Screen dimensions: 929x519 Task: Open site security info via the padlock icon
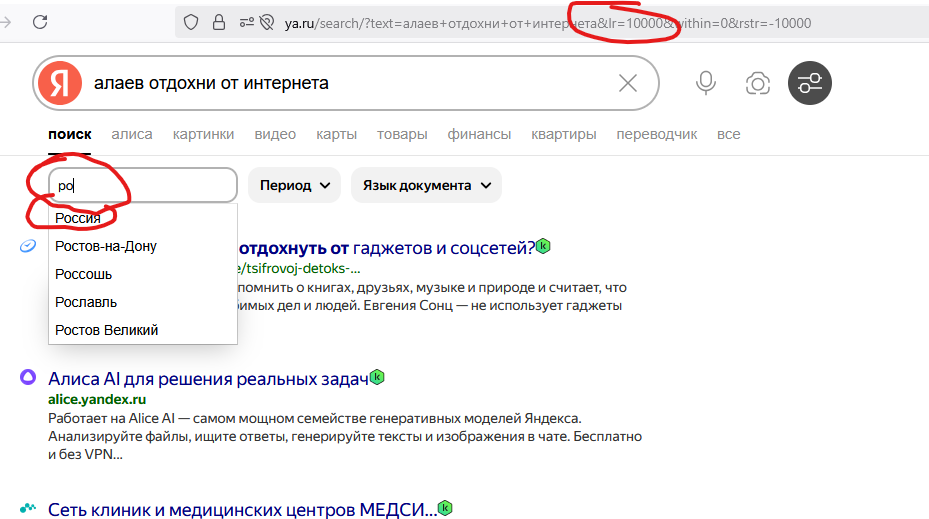pyautogui.click(x=218, y=23)
